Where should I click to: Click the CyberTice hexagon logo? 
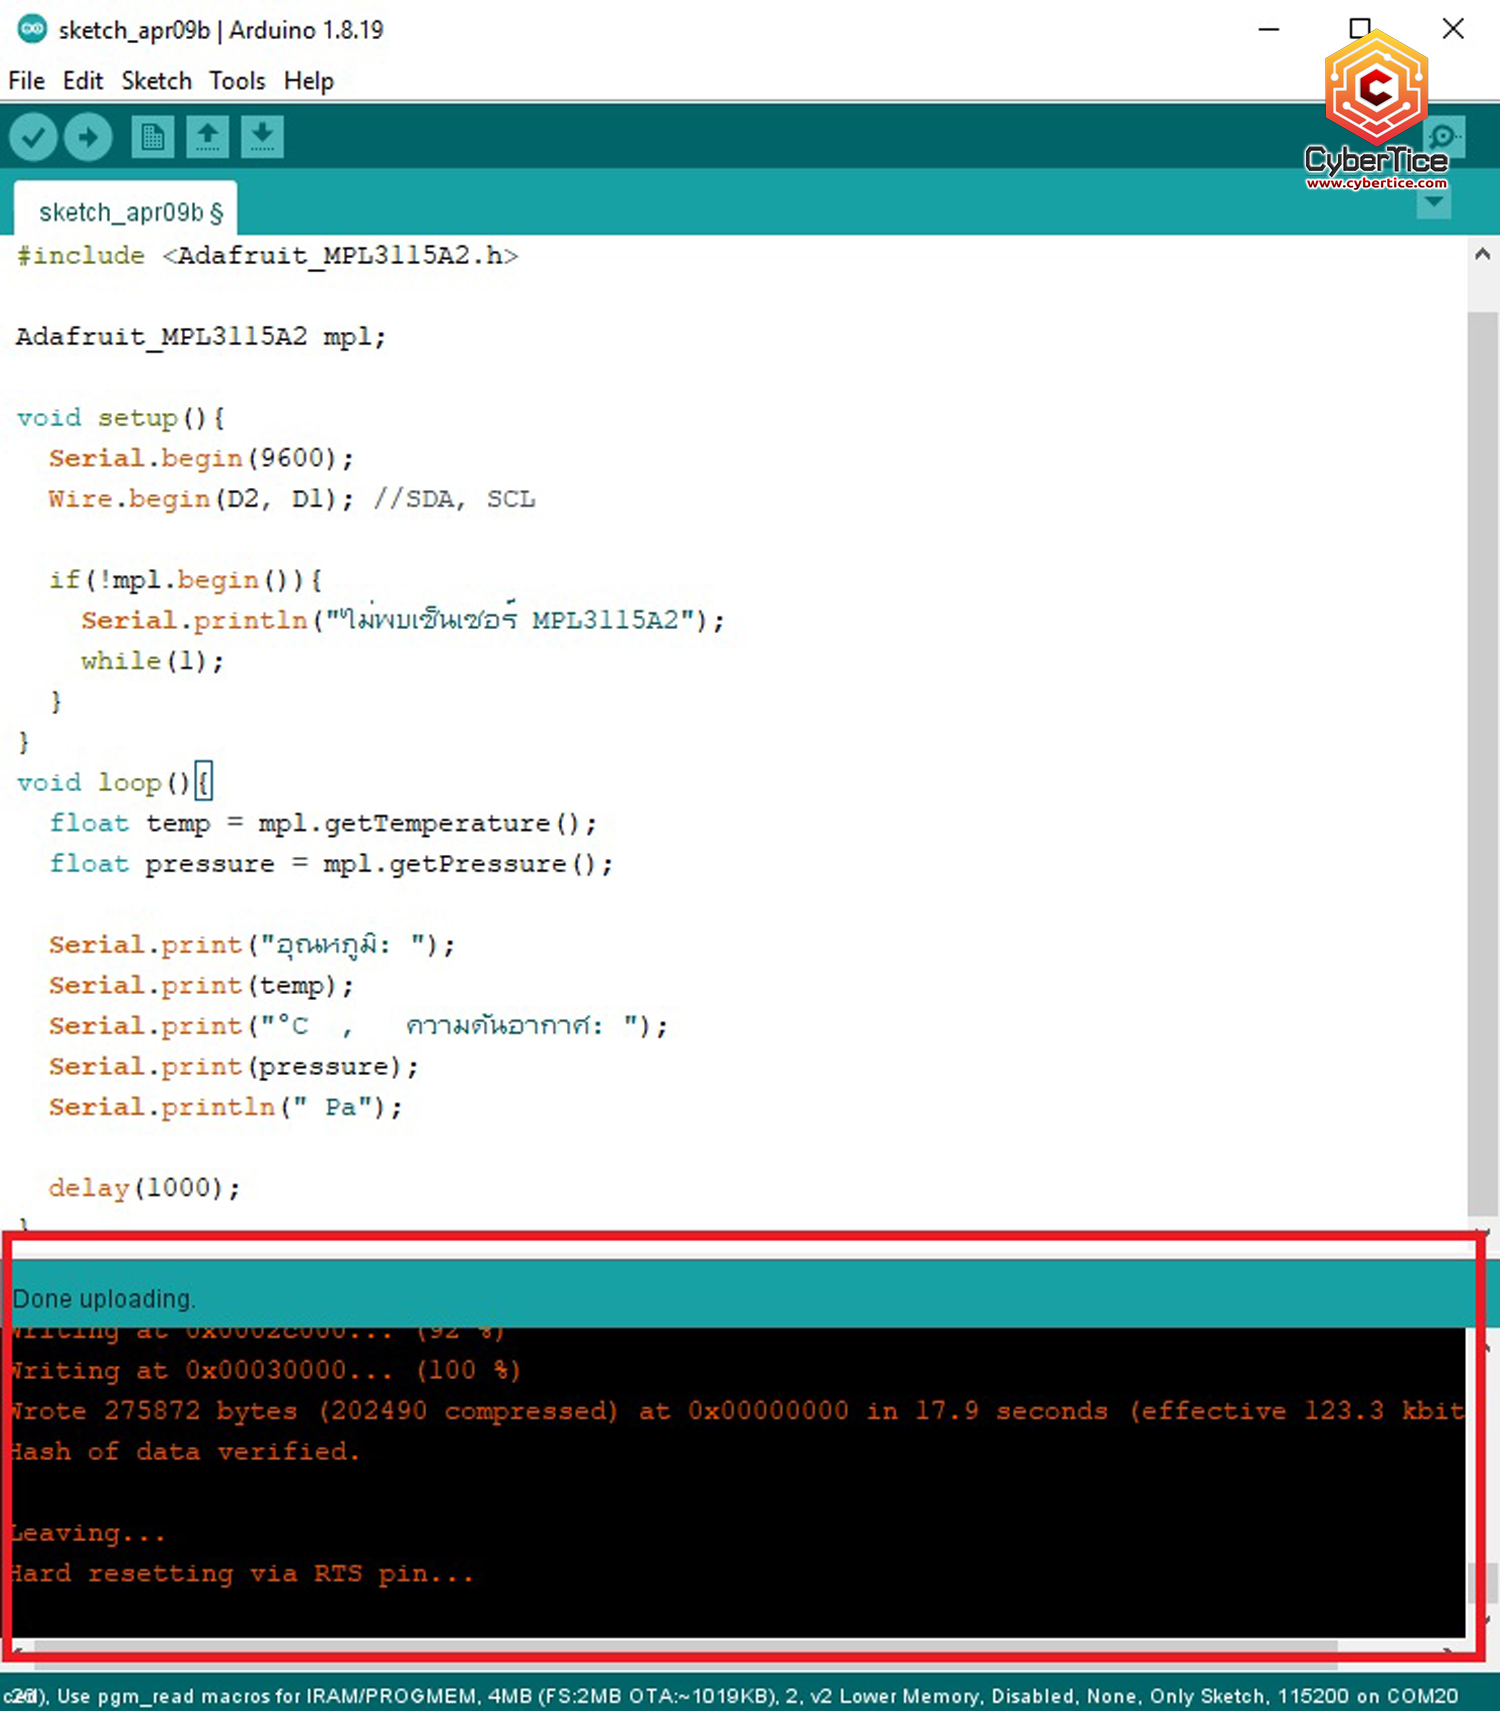pyautogui.click(x=1376, y=90)
